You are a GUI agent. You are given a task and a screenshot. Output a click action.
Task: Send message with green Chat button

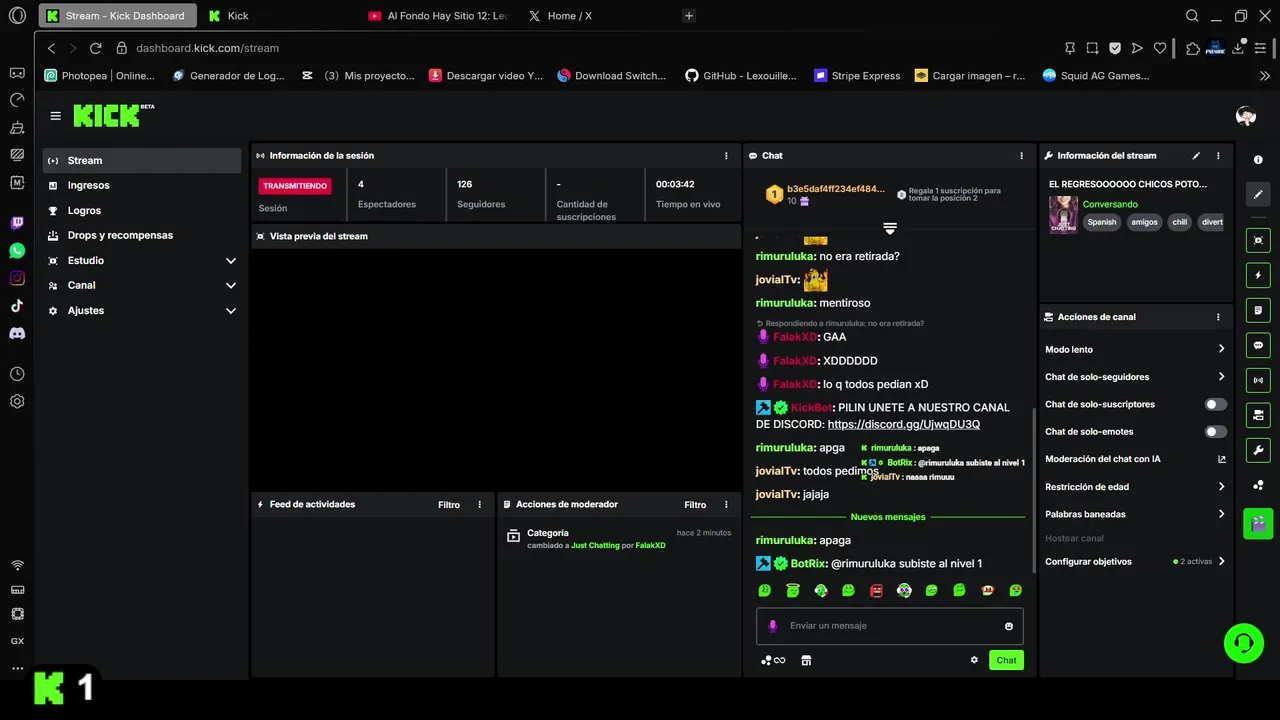click(1006, 660)
